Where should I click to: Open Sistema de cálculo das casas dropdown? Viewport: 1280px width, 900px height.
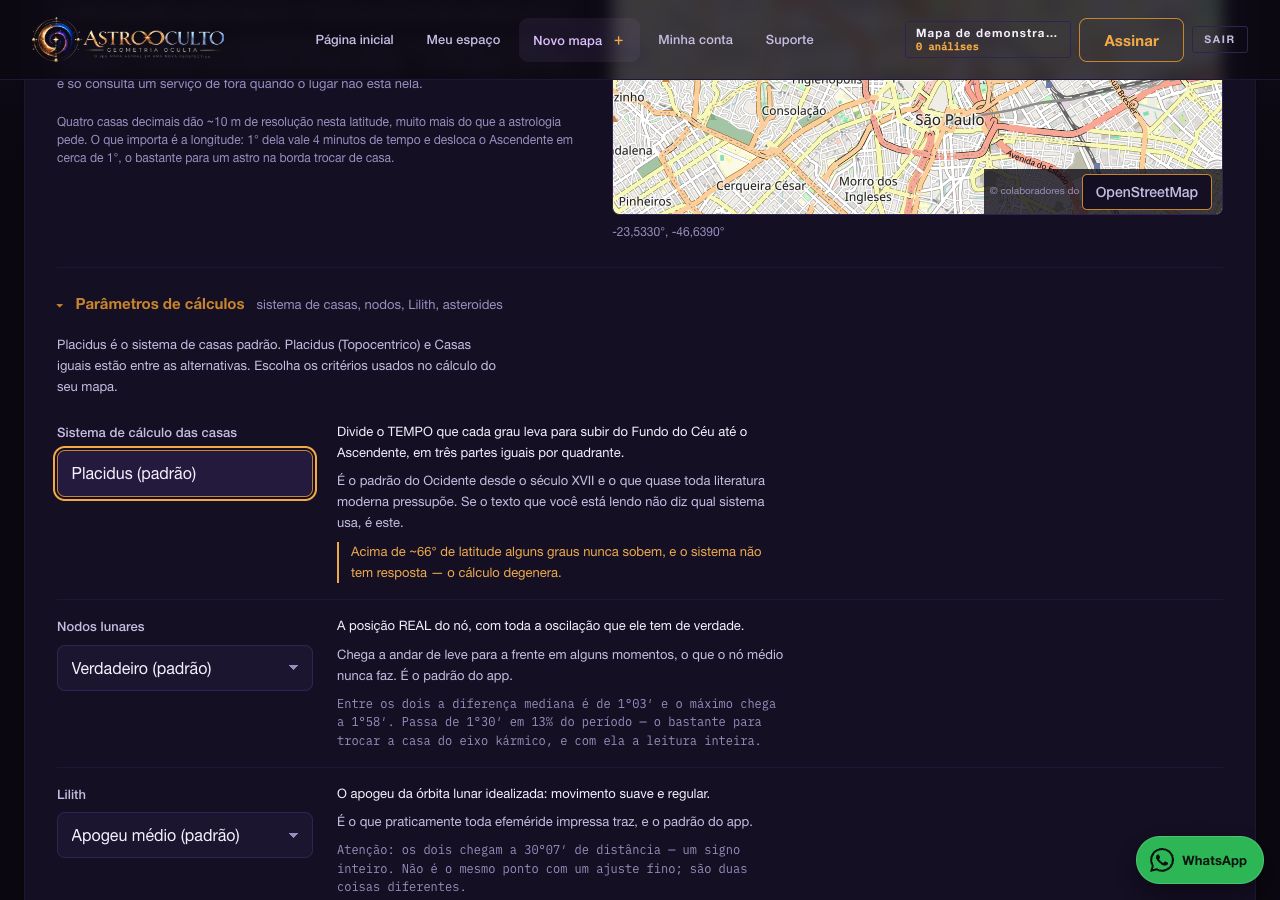pyautogui.click(x=185, y=474)
